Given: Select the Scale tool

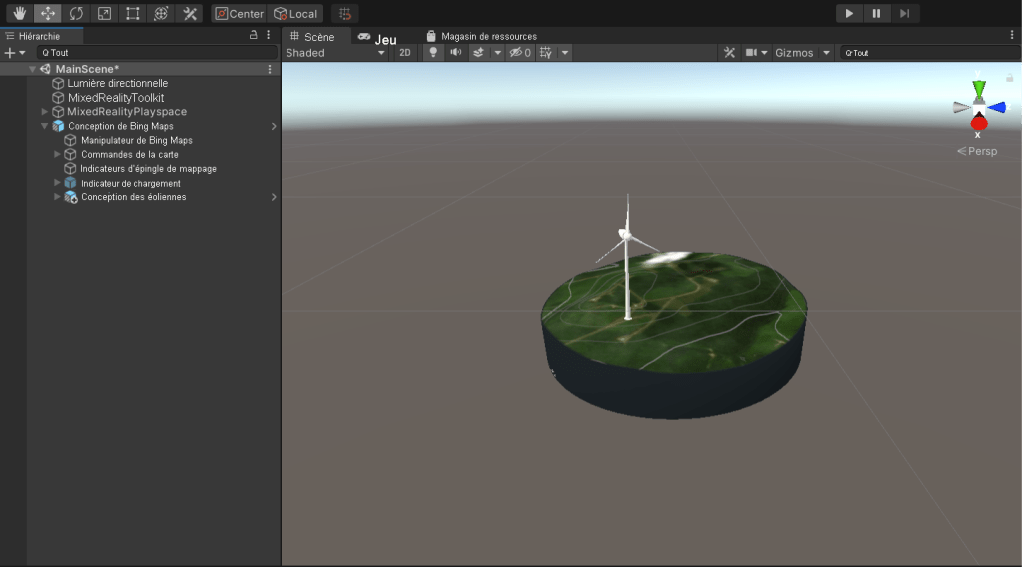Looking at the screenshot, I should (104, 14).
